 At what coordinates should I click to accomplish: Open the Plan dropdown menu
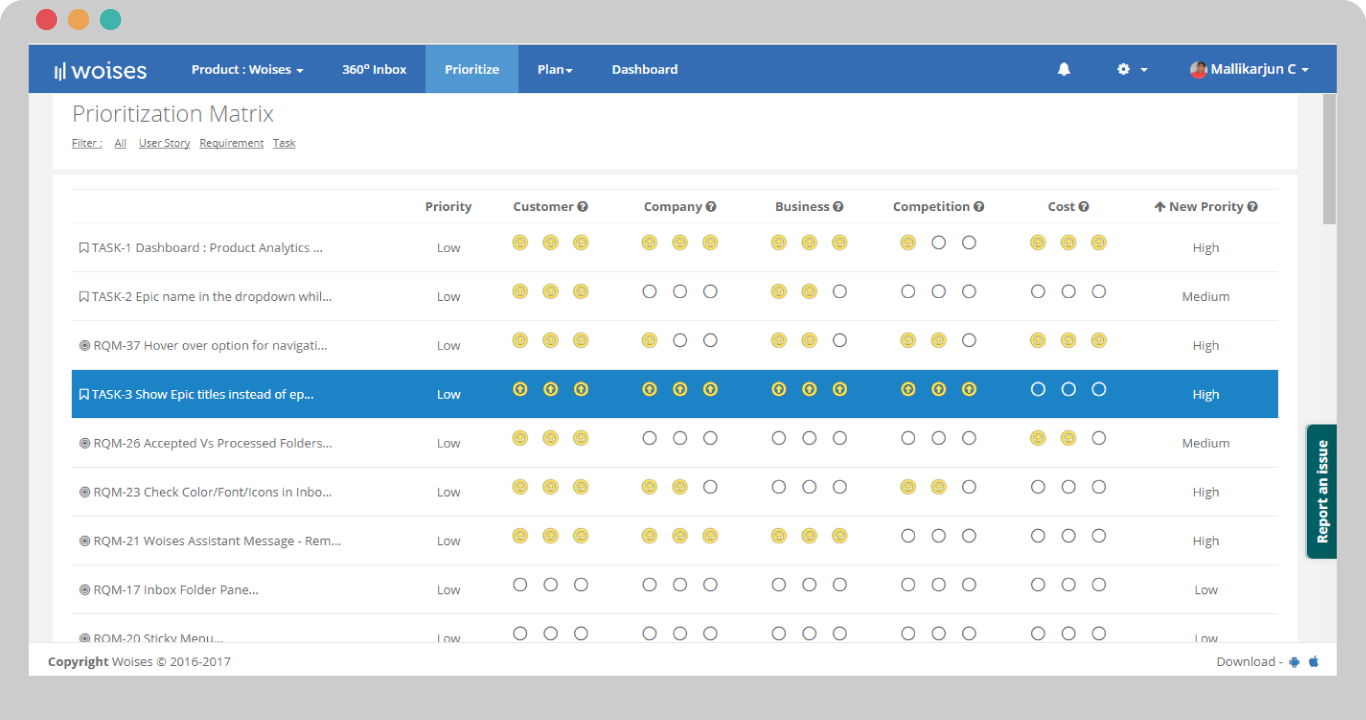point(555,69)
